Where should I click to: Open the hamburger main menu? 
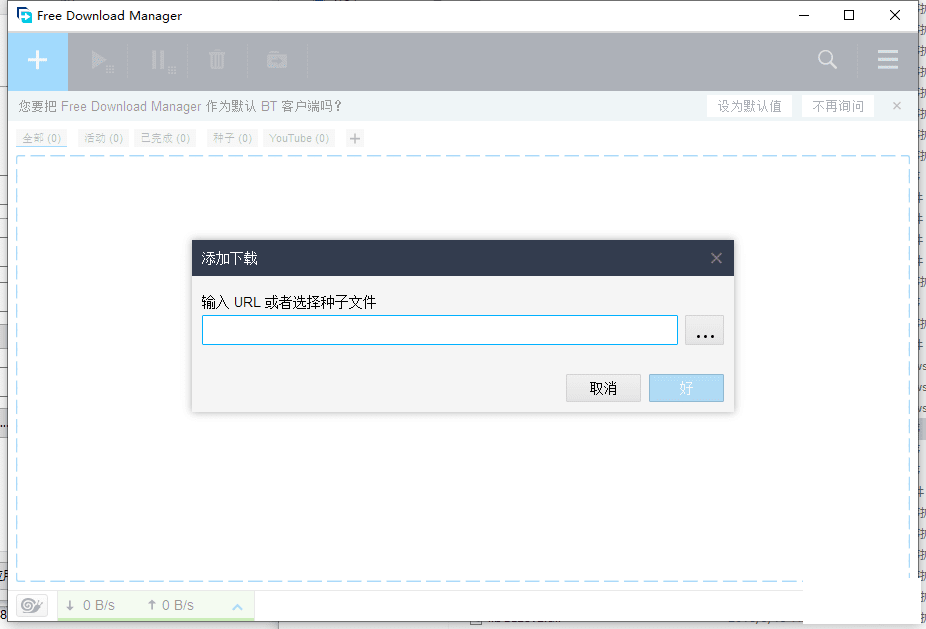(x=888, y=59)
